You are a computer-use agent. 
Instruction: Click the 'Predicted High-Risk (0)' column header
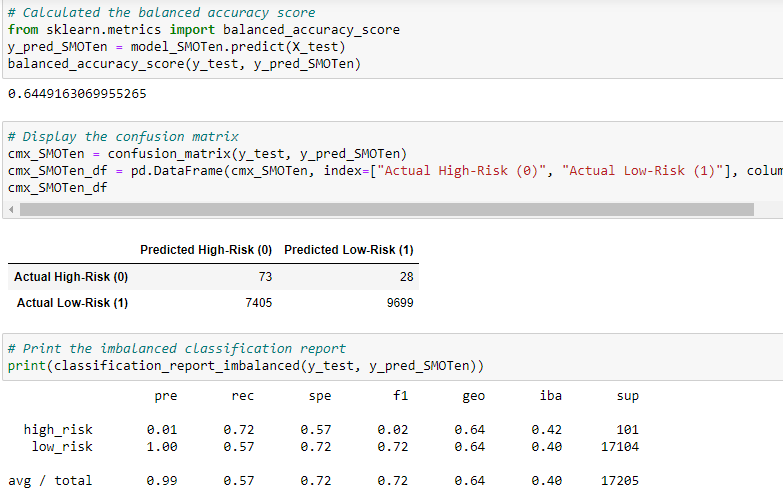point(206,250)
